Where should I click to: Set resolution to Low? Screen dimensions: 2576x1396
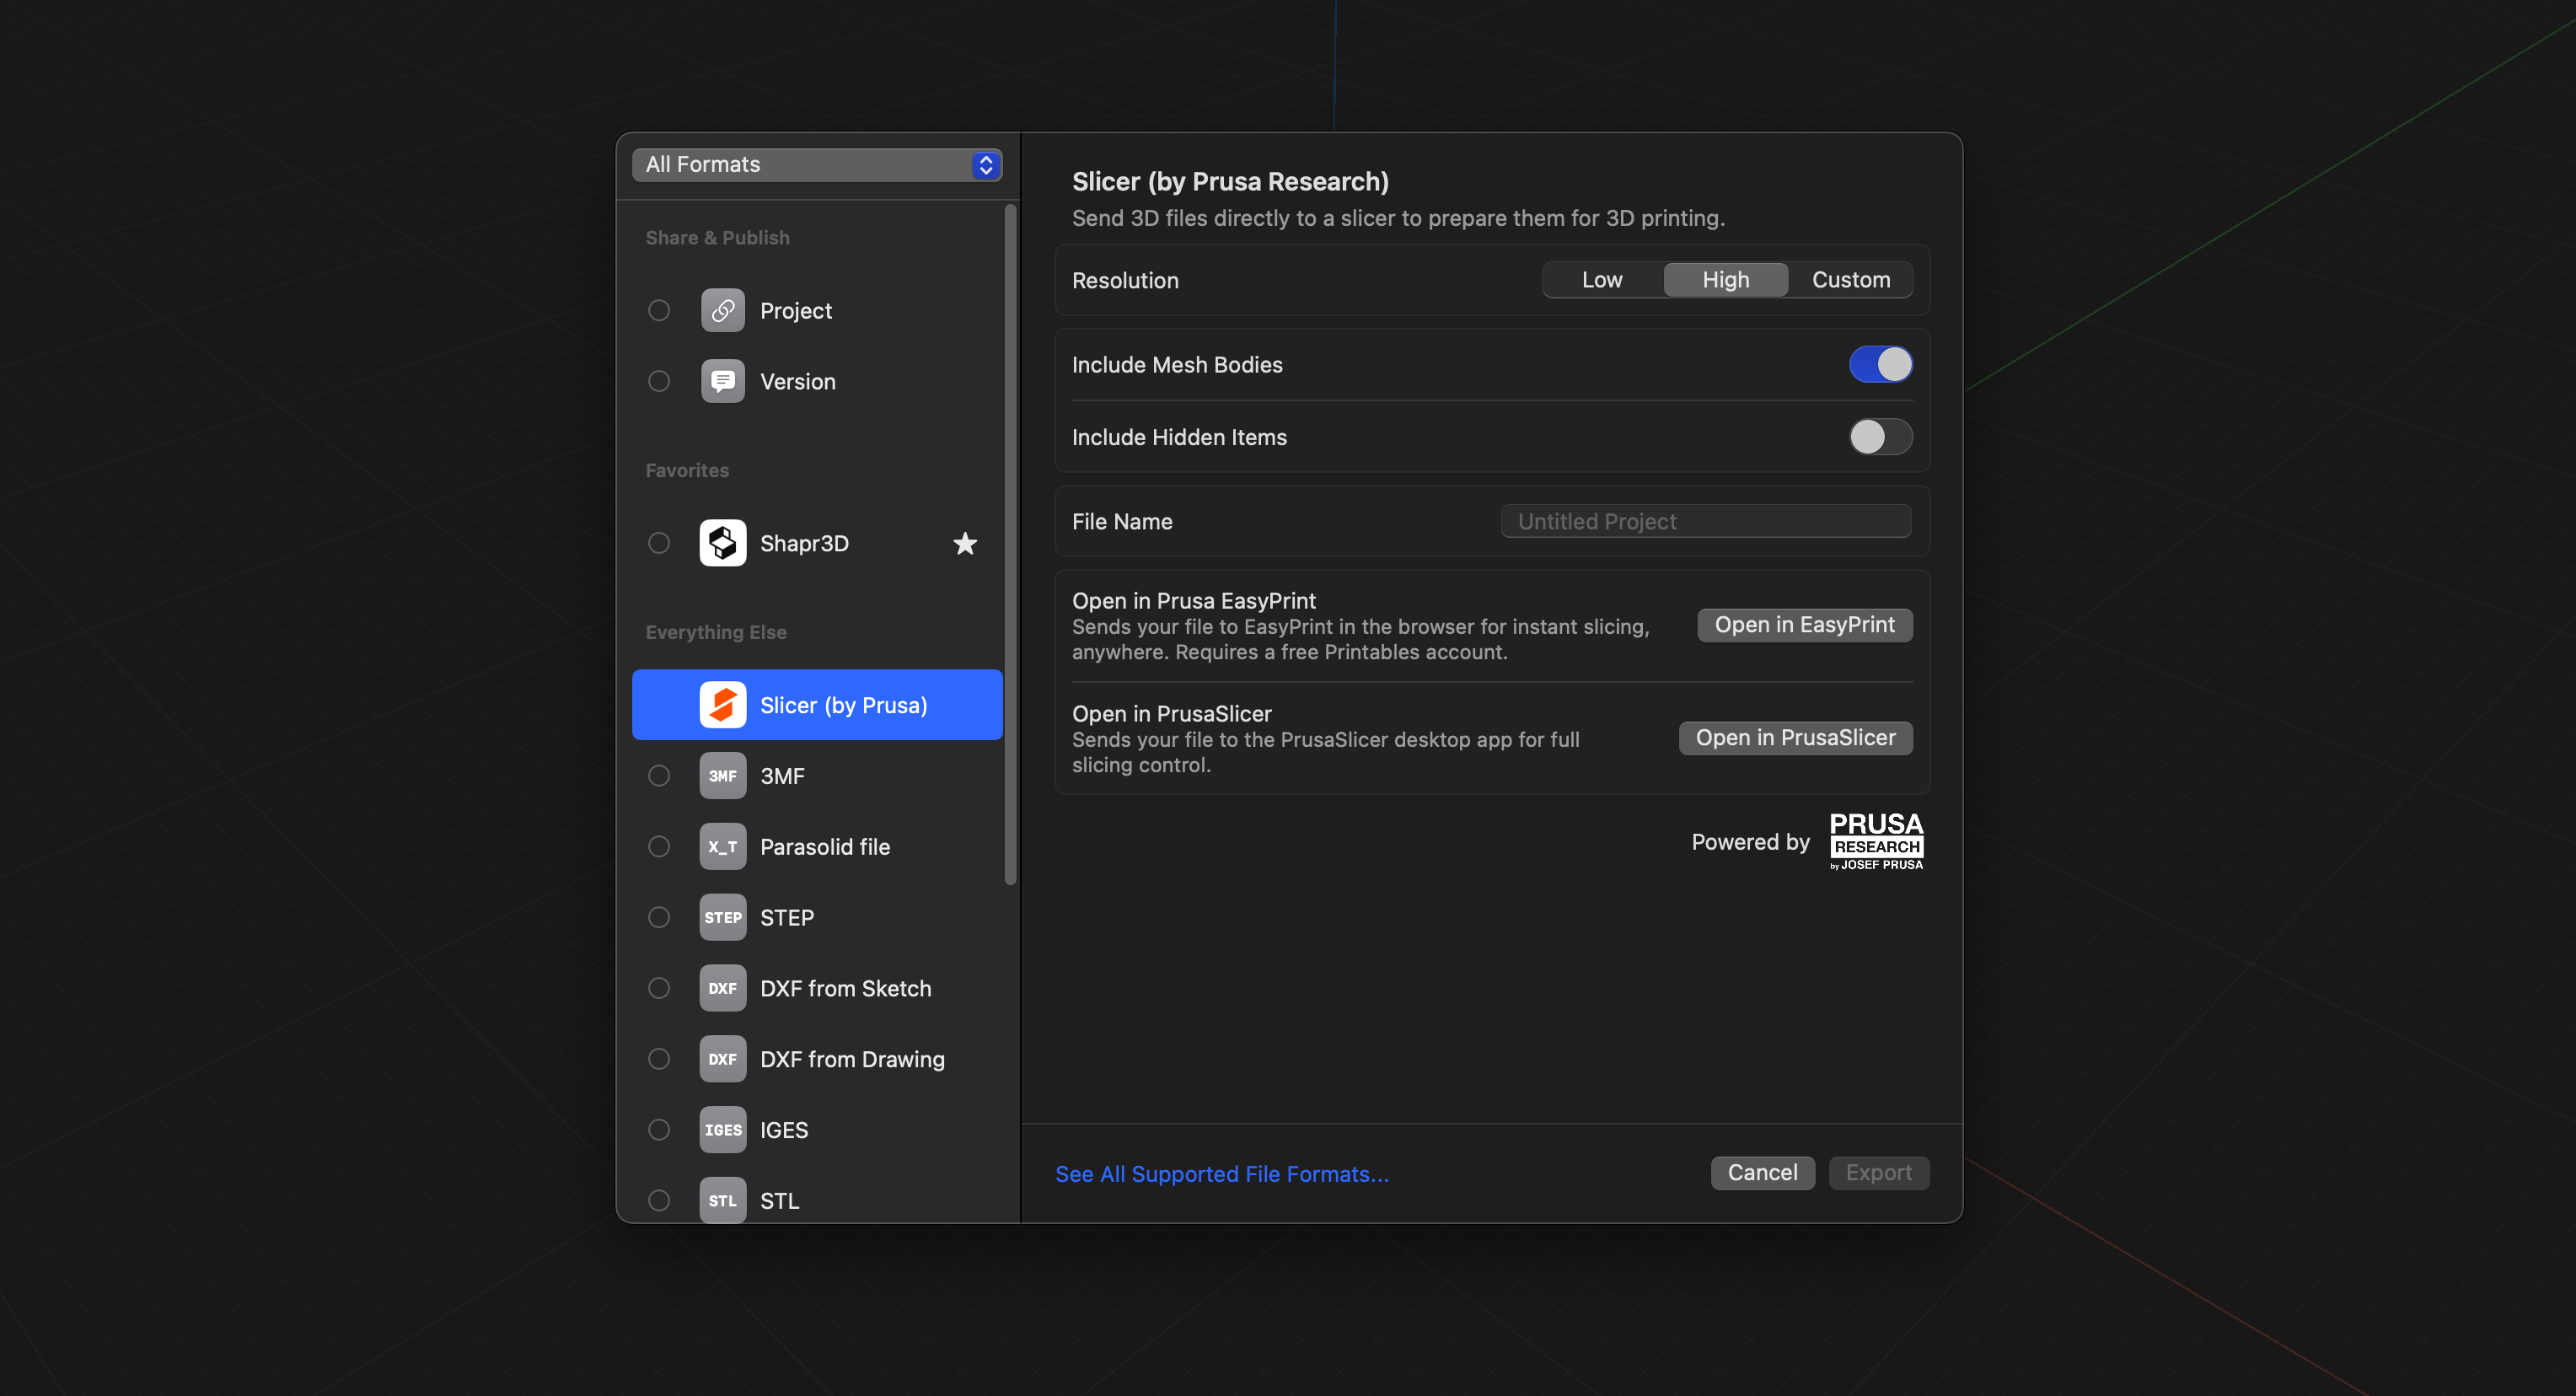coord(1601,280)
